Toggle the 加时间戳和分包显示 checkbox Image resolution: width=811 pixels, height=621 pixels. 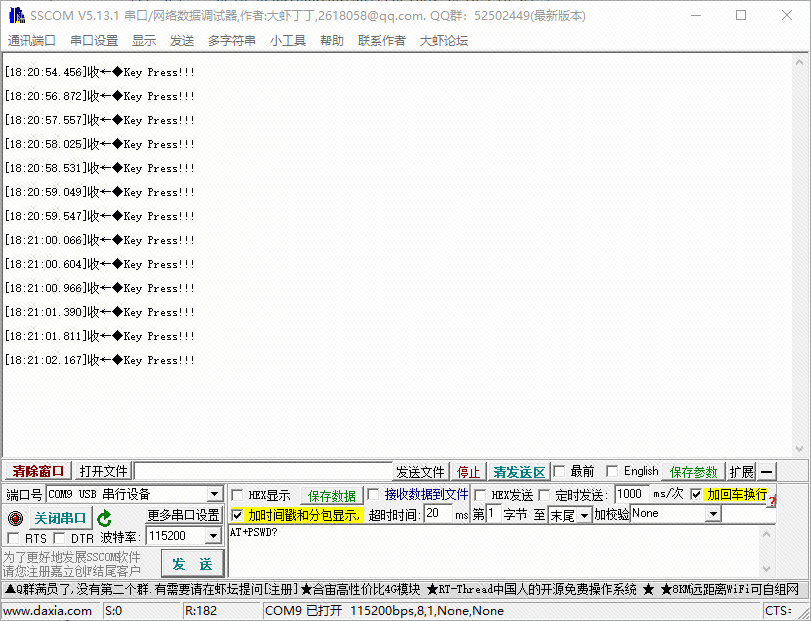237,515
